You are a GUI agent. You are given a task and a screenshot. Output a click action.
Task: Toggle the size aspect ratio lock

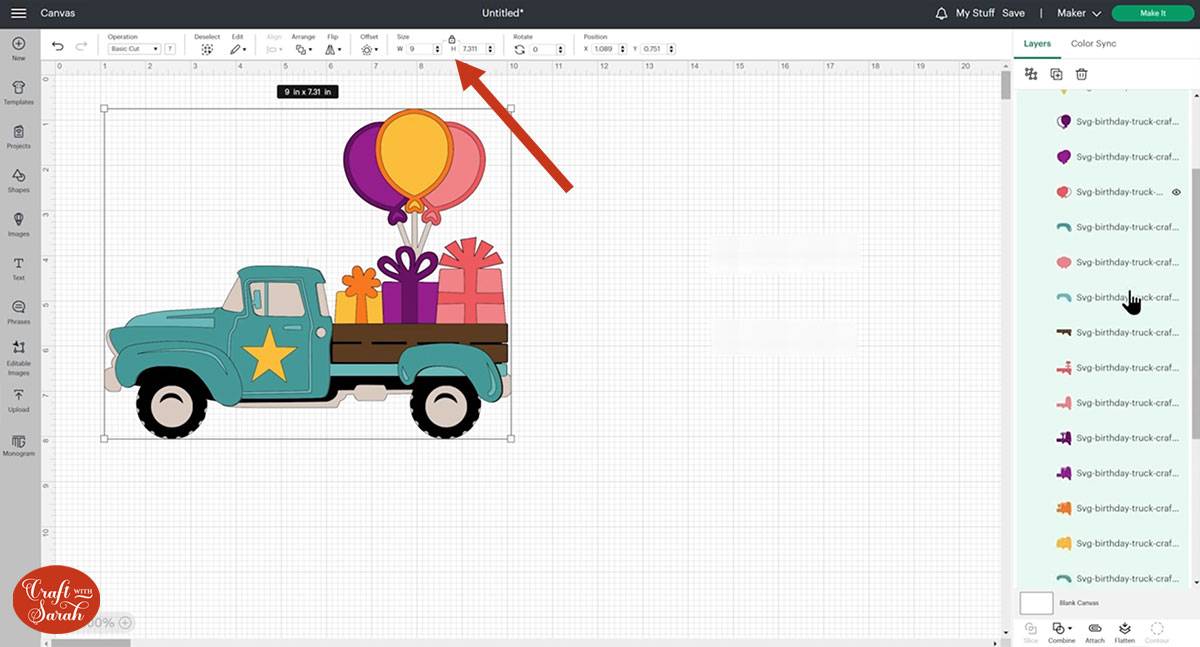(451, 39)
